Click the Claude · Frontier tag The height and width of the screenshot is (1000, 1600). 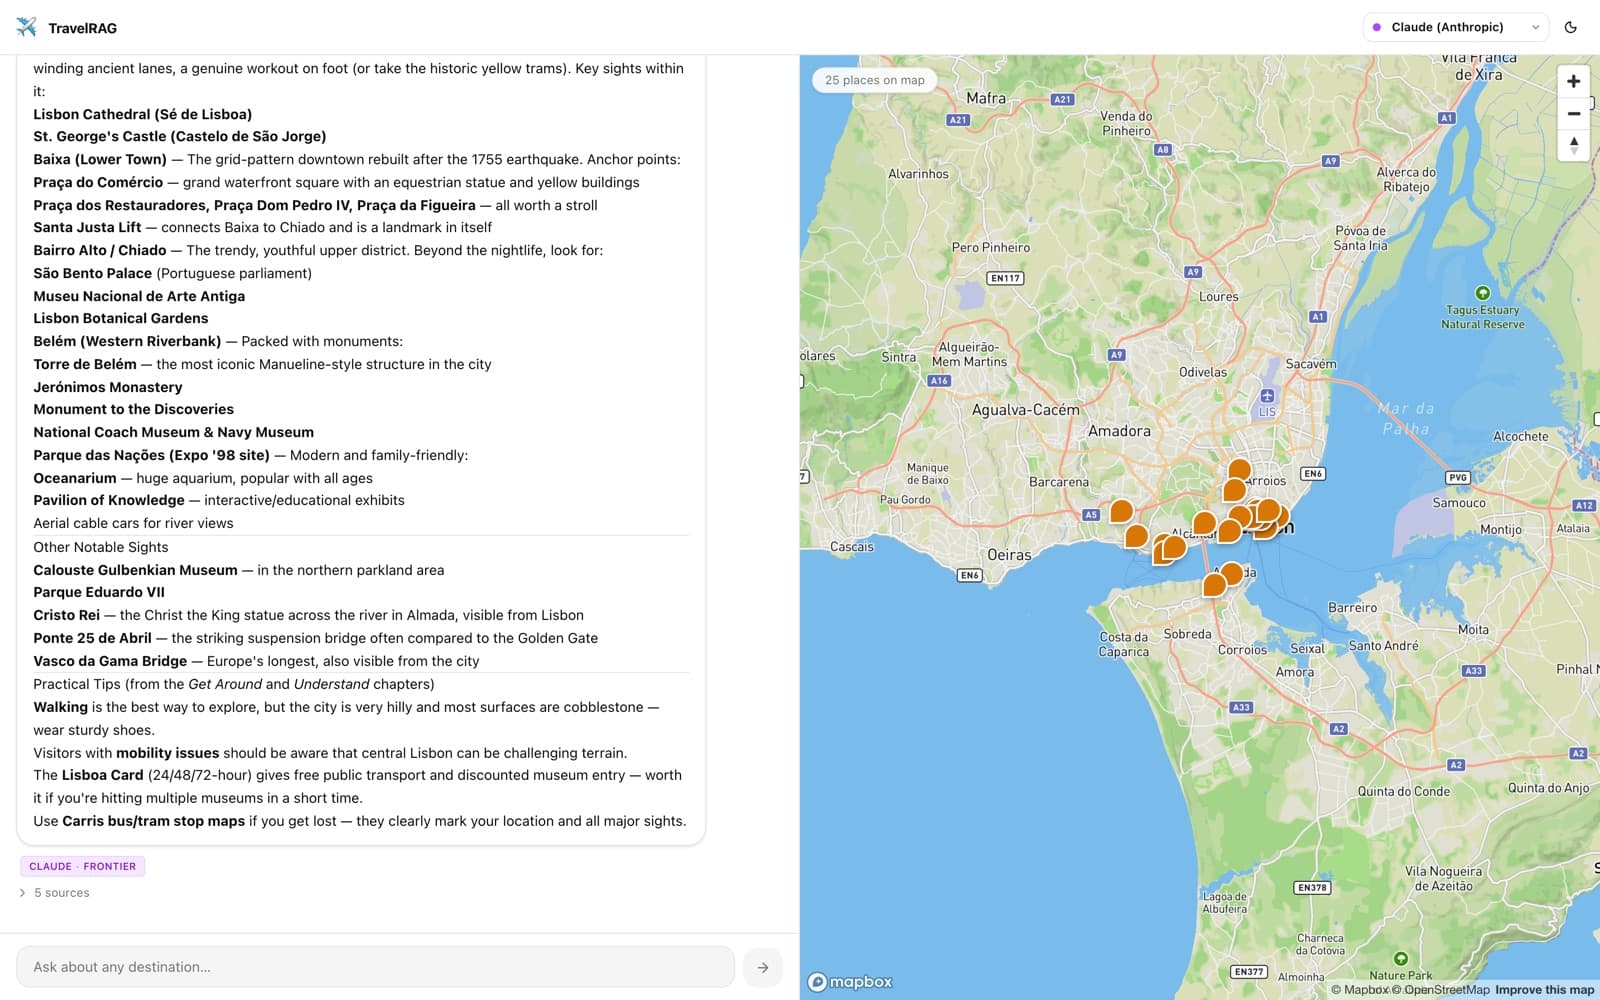82,866
